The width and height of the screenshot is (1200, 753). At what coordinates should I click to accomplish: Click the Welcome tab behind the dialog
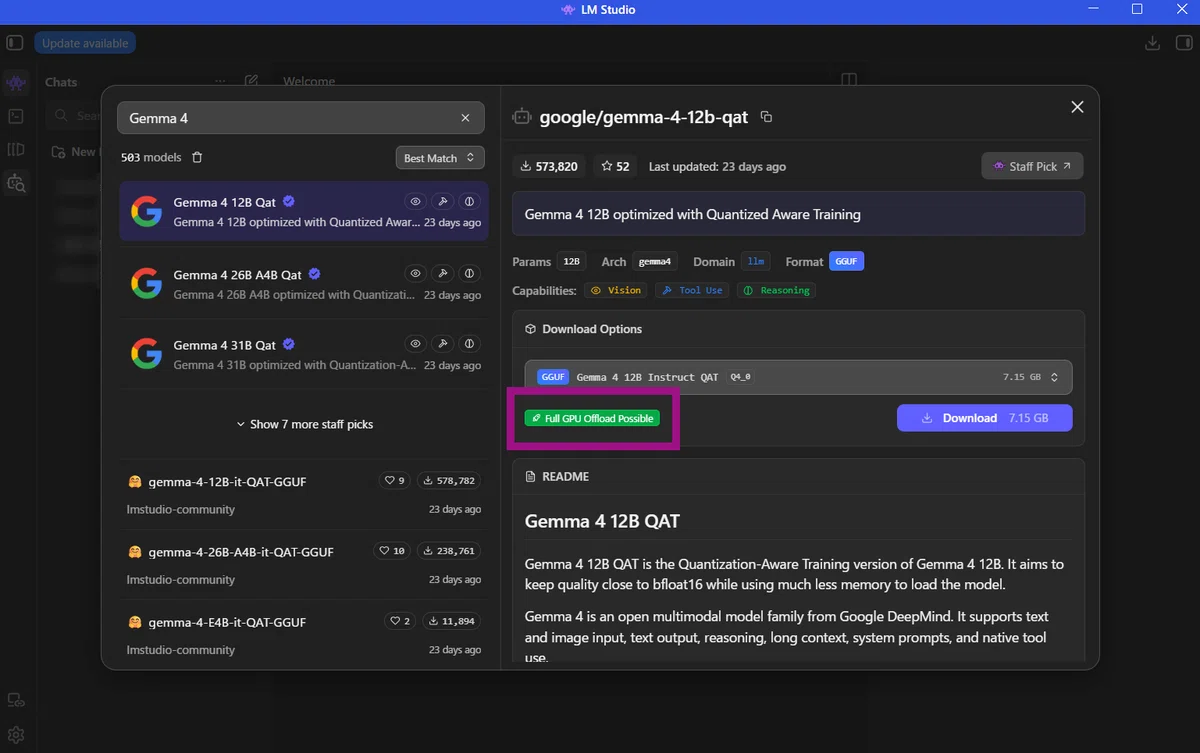click(x=309, y=81)
